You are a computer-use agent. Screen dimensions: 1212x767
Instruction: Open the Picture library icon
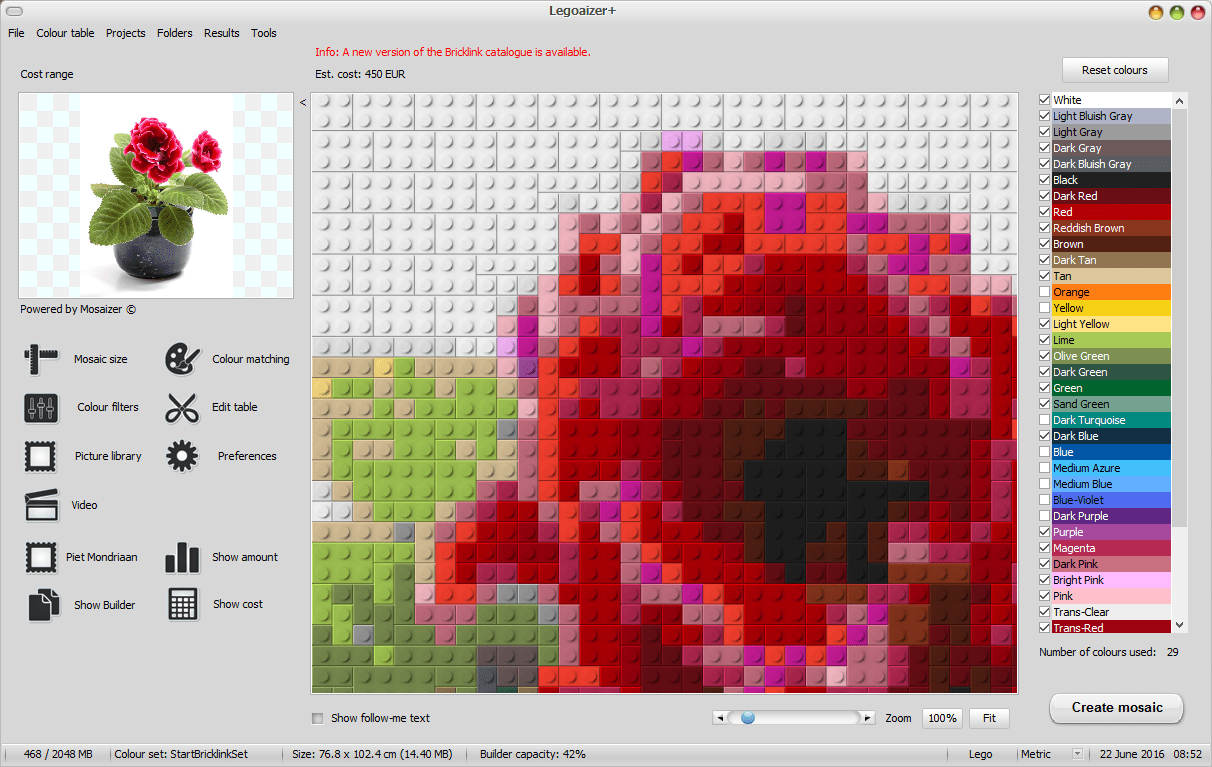(42, 456)
